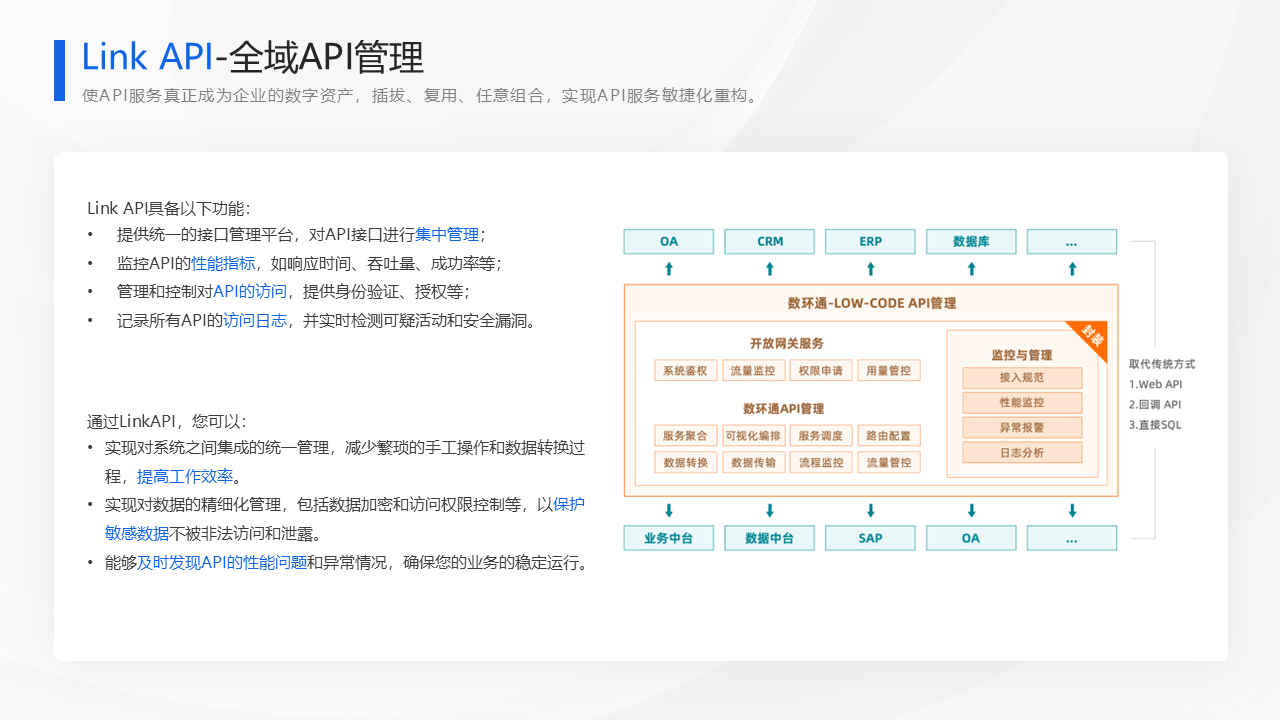Select the CRM box
This screenshot has height=720, width=1280.
[770, 242]
